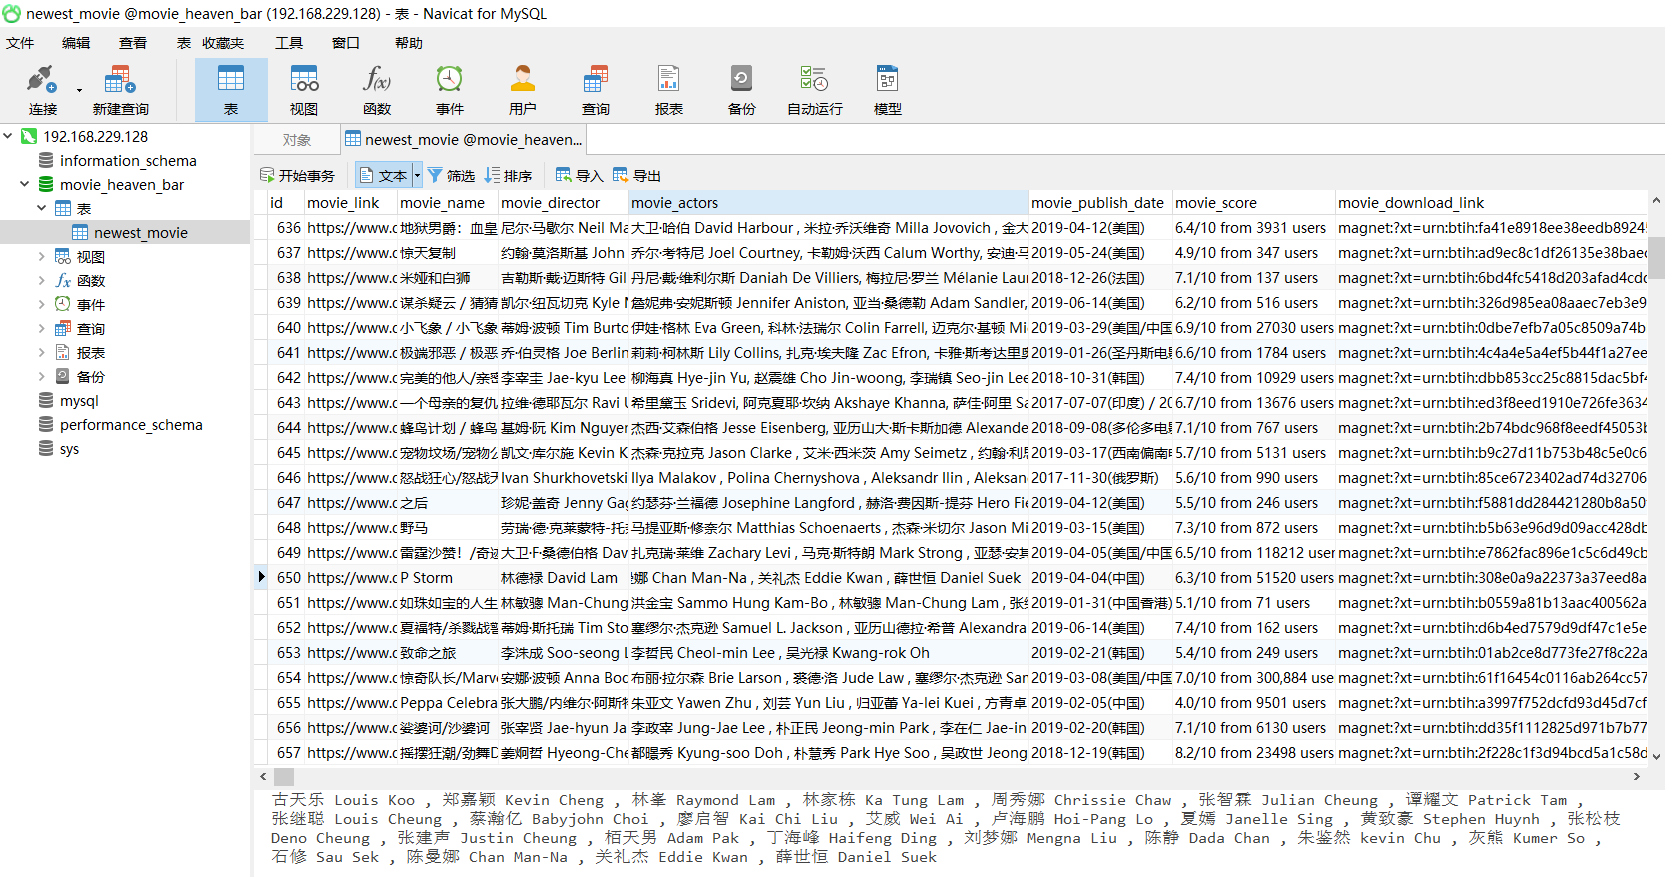
Task: Click the movie_download_link column header
Action: [x=1491, y=203]
